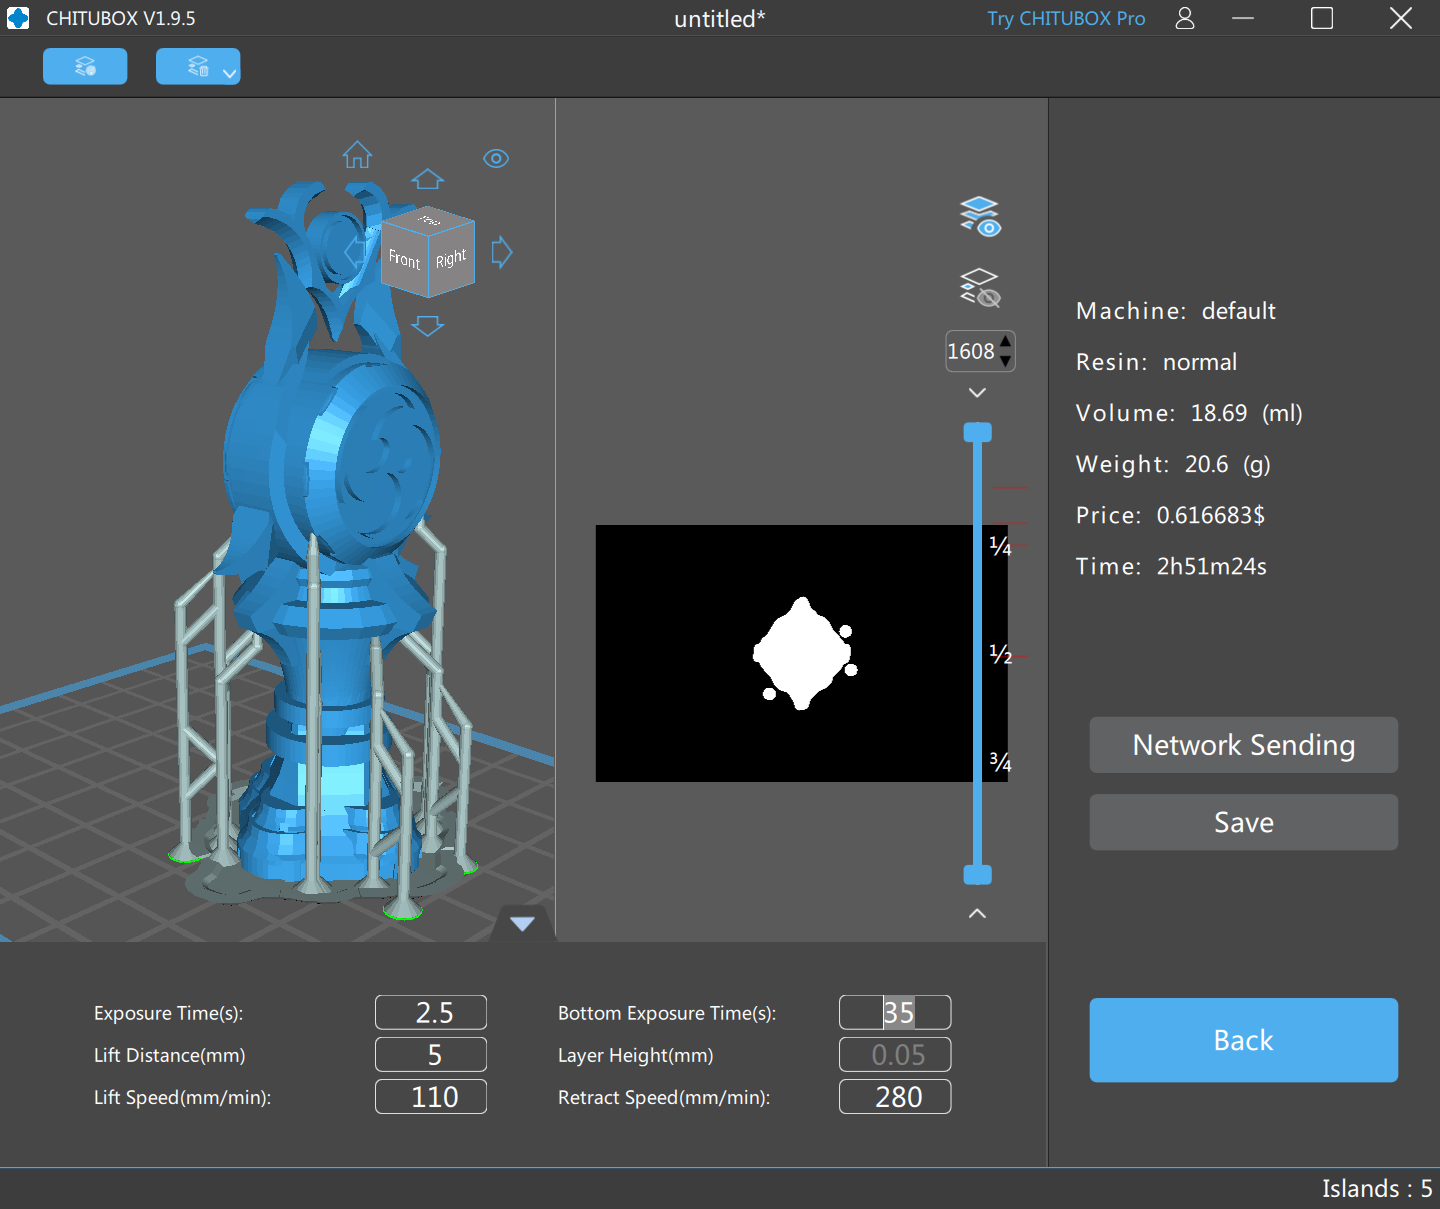Click the Volume: 18.69 (ml) text

pyautogui.click(x=1189, y=413)
